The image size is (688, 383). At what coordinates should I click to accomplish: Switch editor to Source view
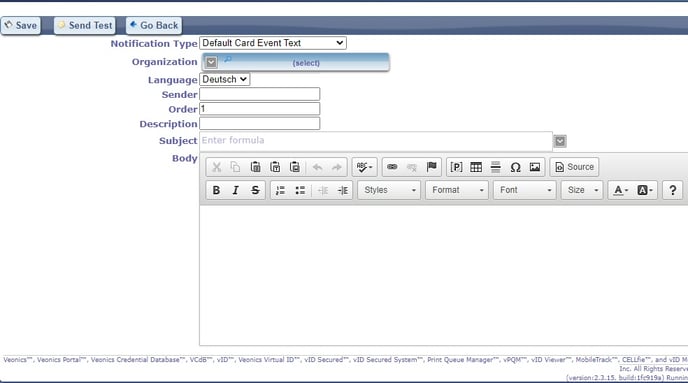(x=574, y=167)
